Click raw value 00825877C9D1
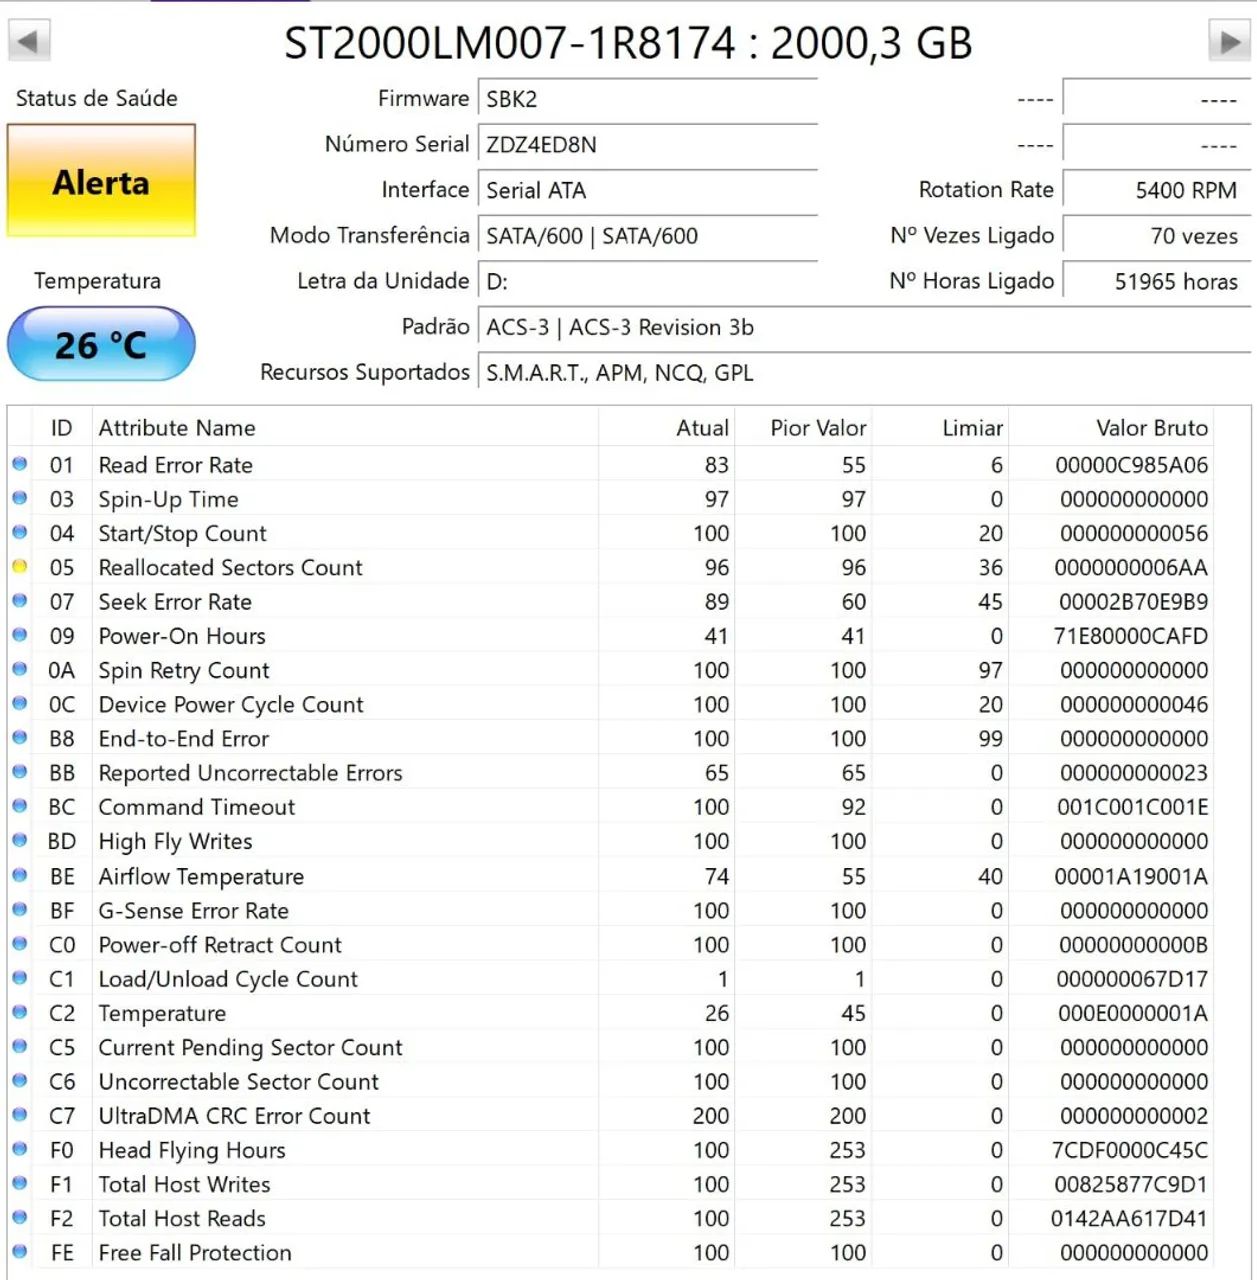The height and width of the screenshot is (1280, 1257). point(1131,1185)
